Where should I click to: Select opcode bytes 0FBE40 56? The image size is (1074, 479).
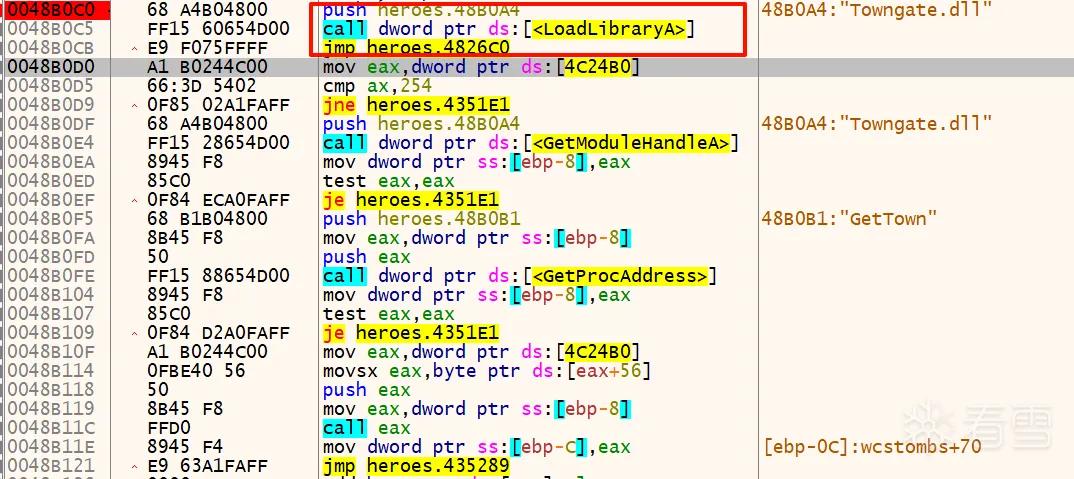tap(196, 371)
